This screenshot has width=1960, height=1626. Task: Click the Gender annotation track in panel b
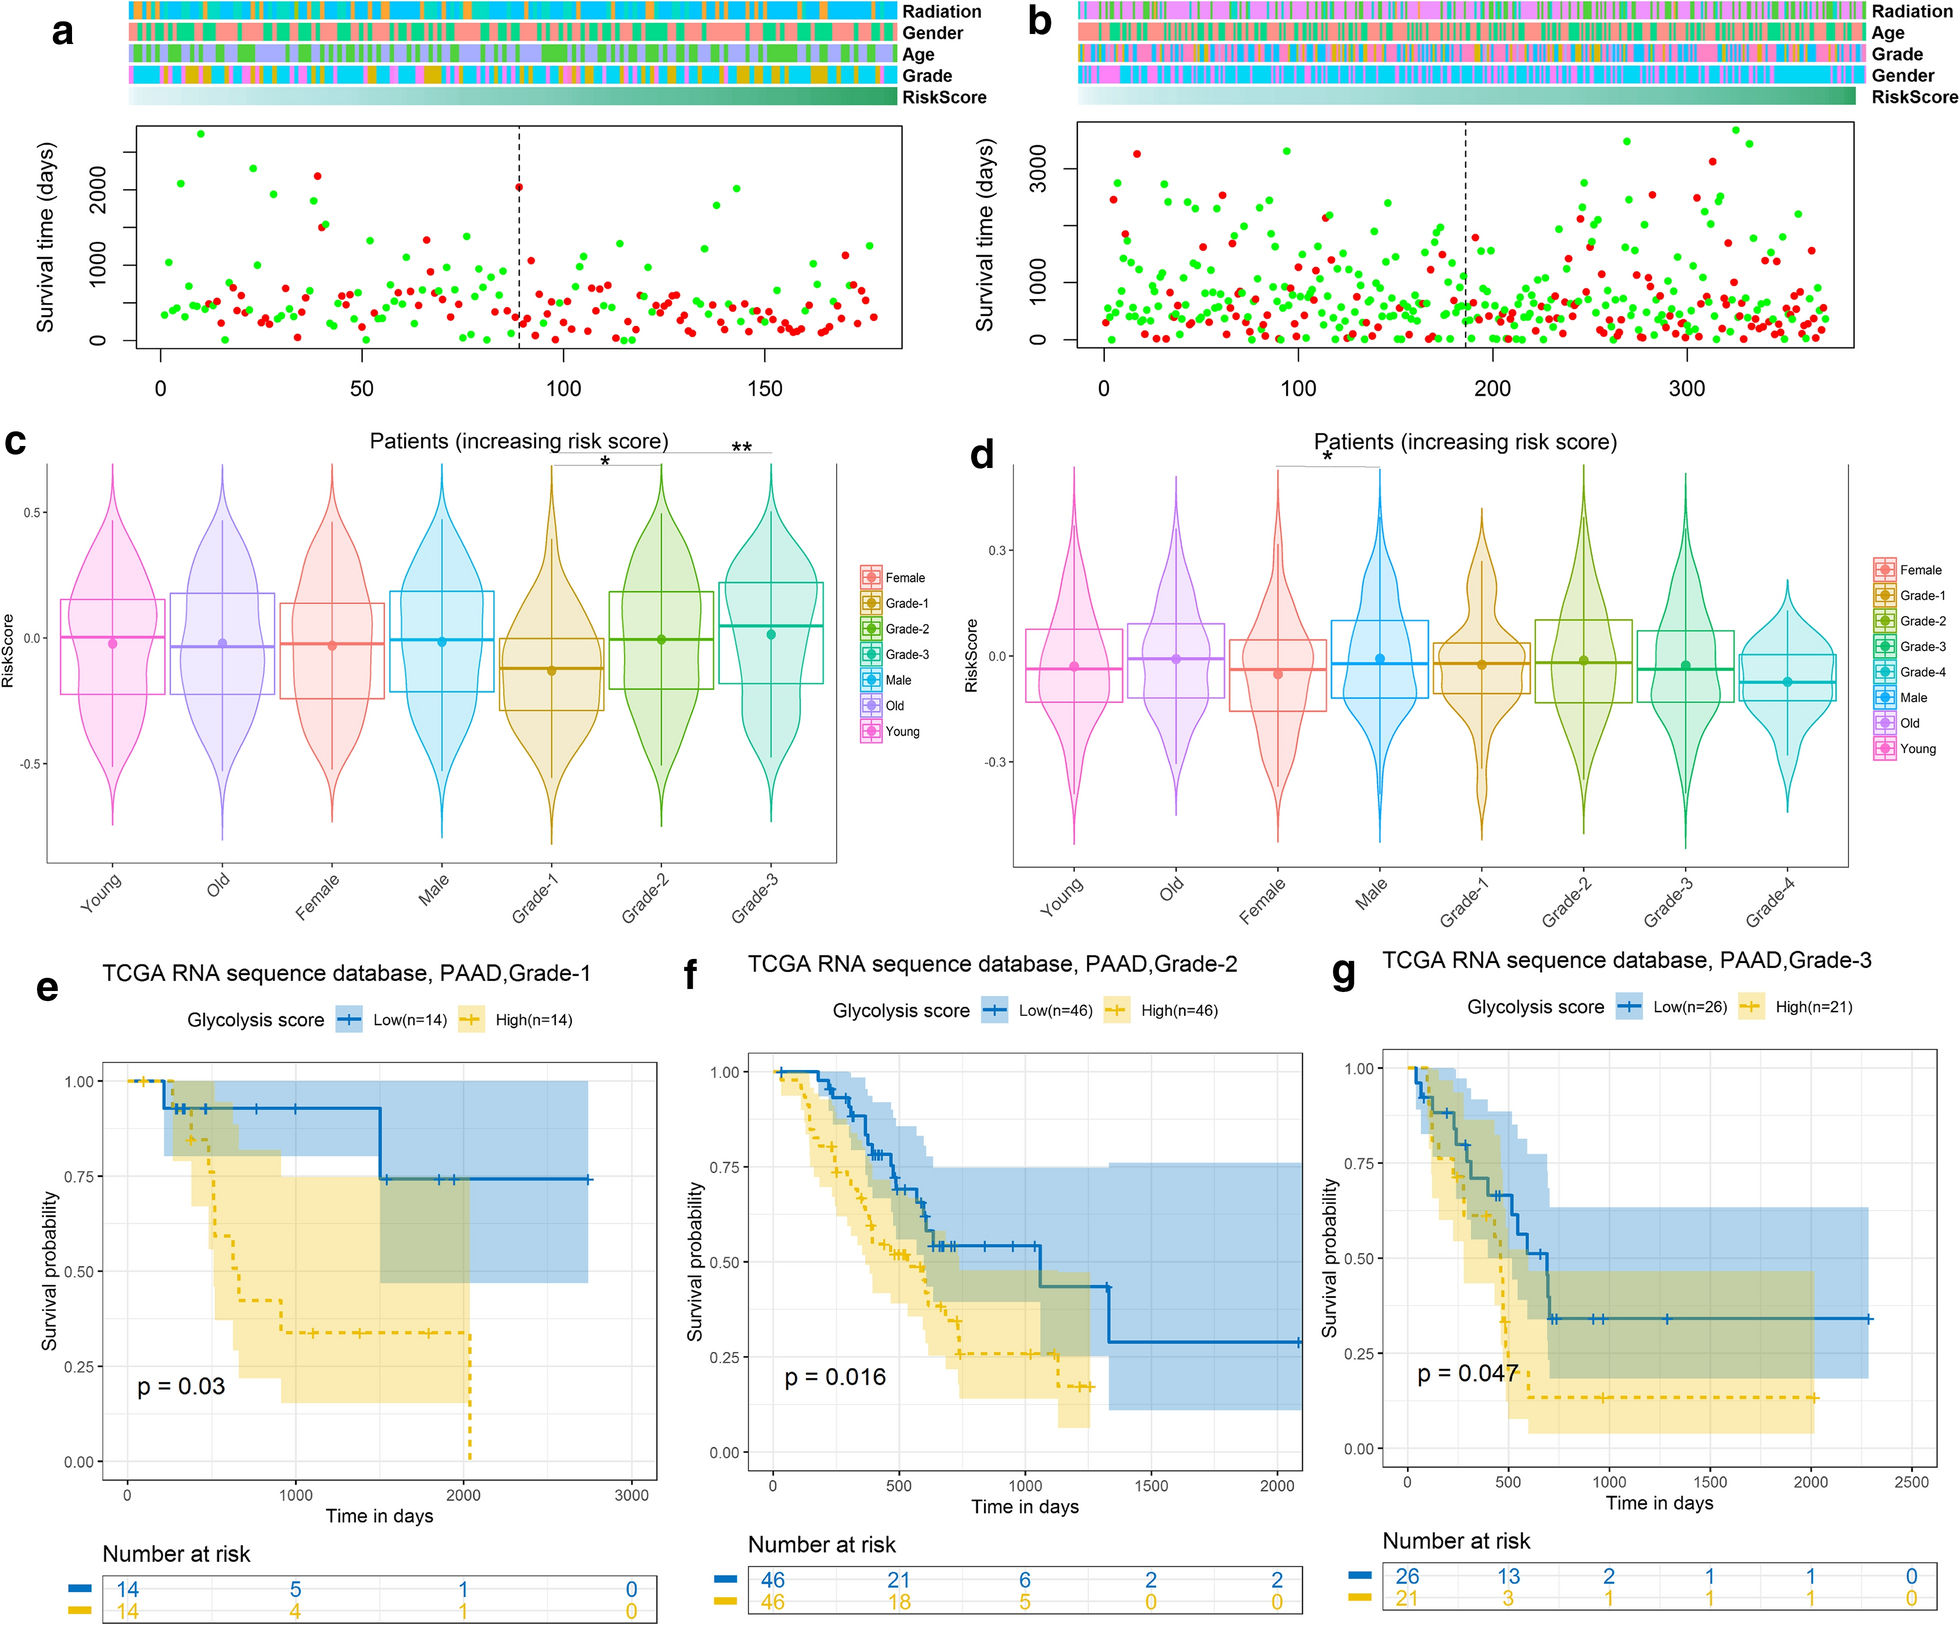click(x=1472, y=75)
